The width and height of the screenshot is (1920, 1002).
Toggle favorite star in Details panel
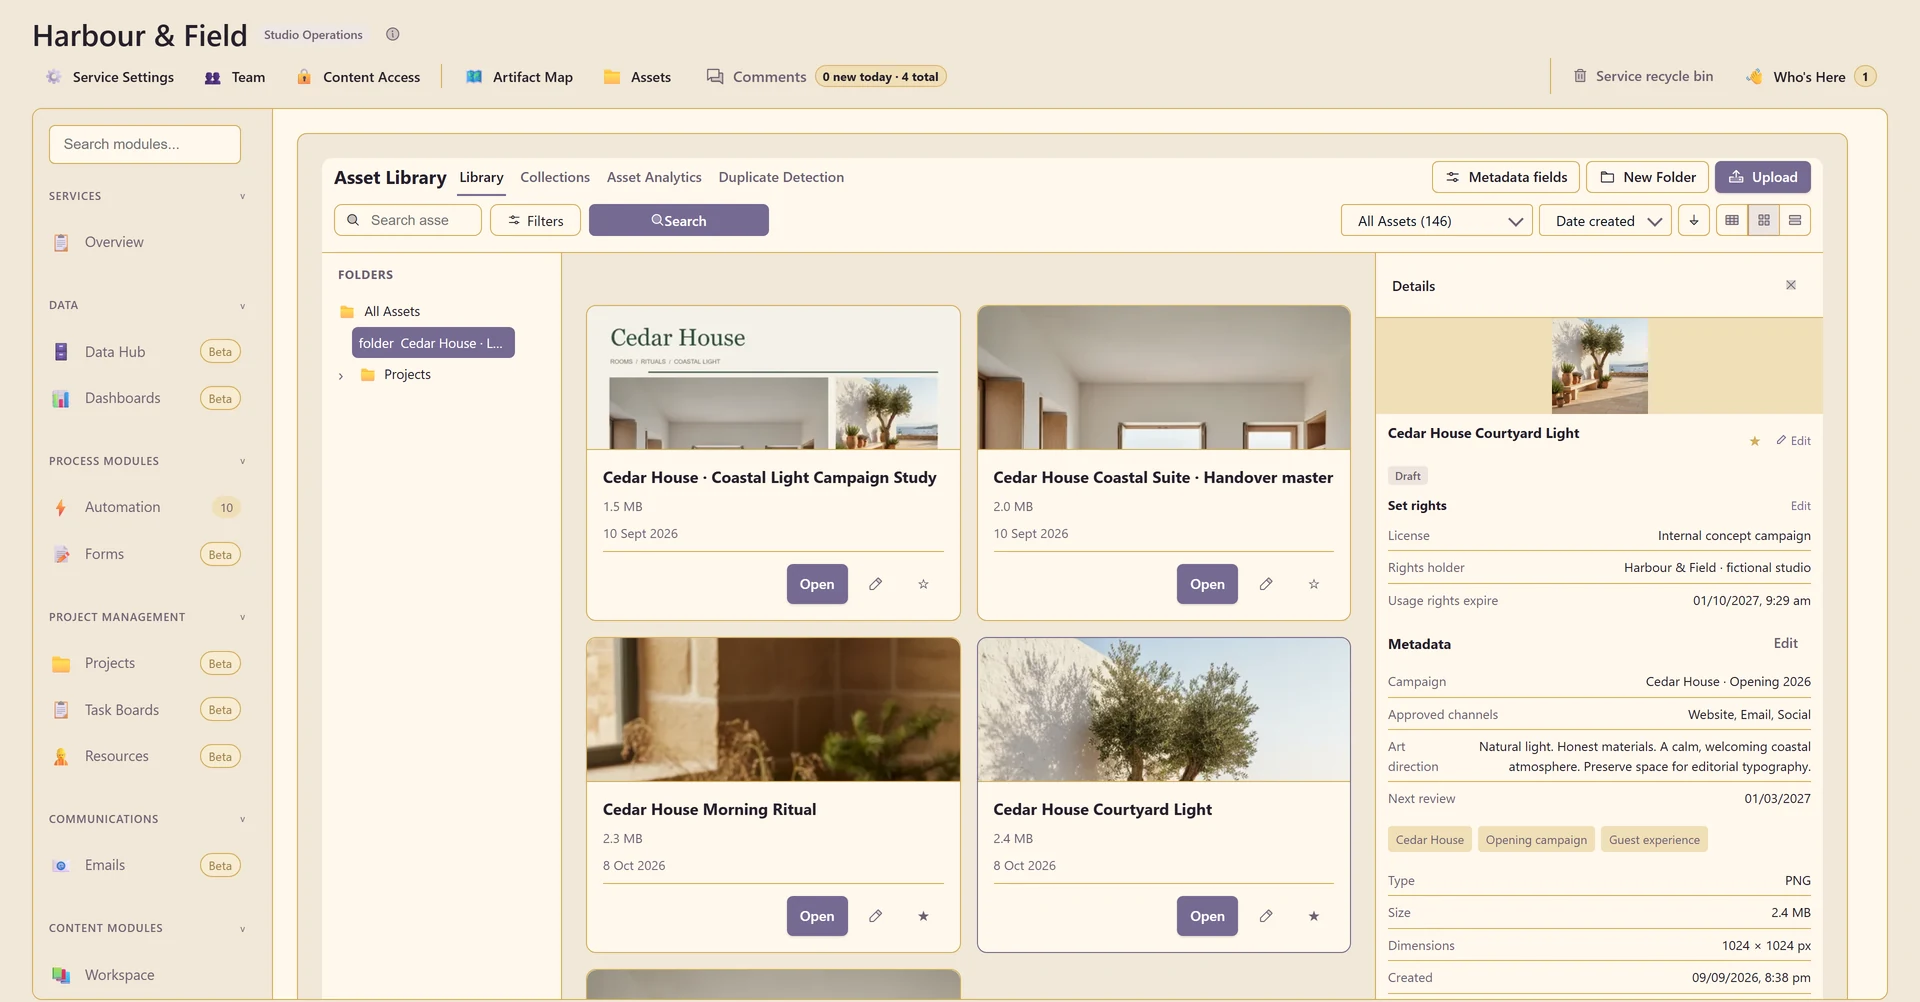(x=1754, y=441)
